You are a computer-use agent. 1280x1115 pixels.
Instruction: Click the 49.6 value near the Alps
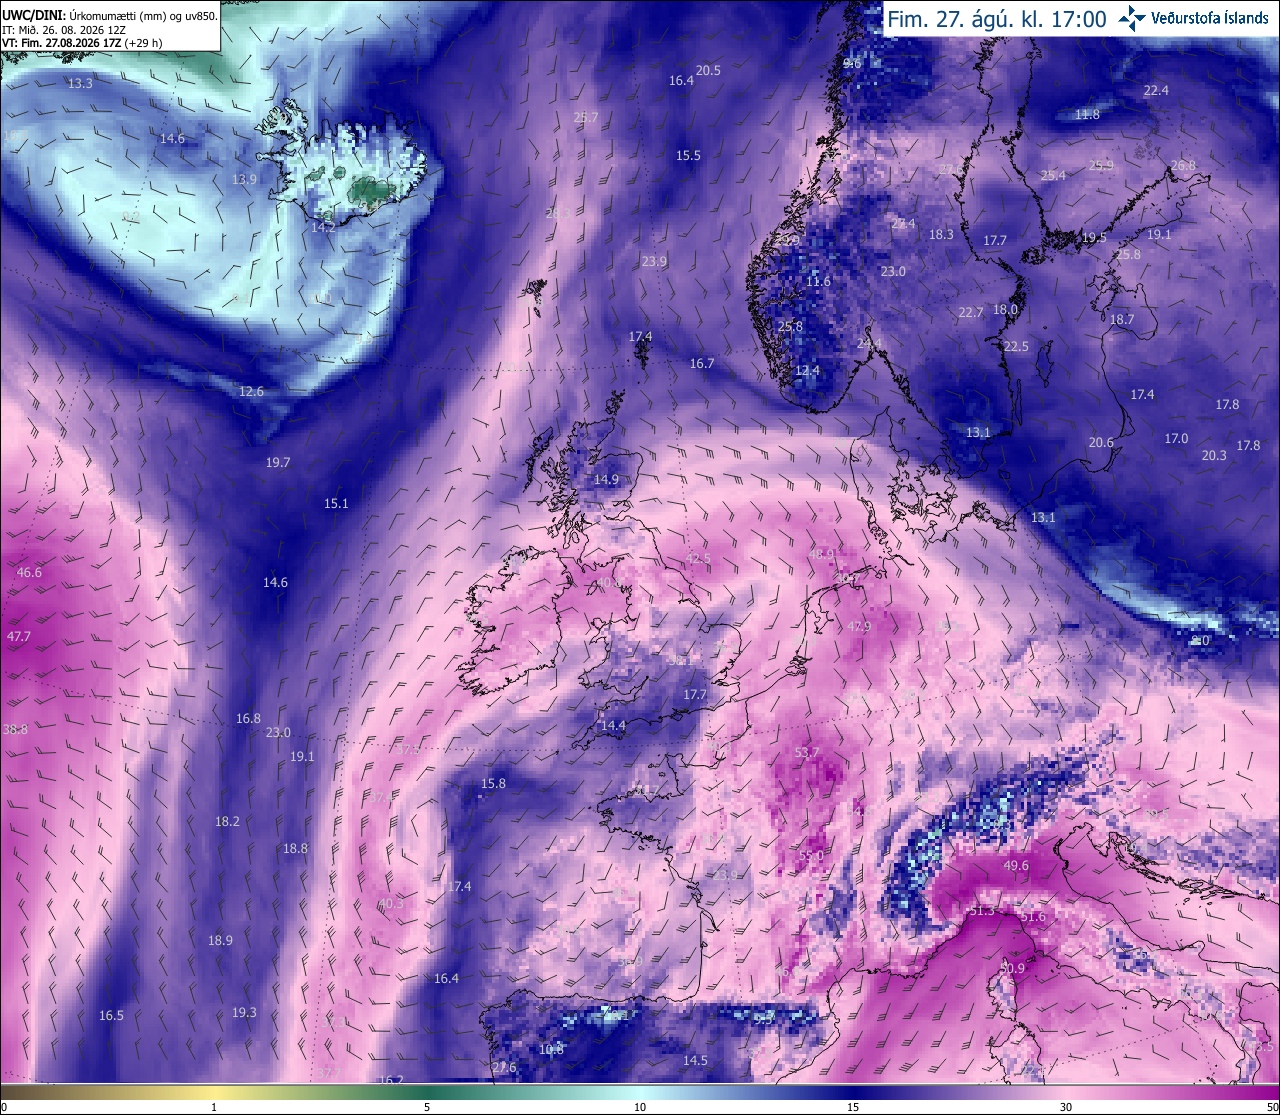[x=1015, y=866]
